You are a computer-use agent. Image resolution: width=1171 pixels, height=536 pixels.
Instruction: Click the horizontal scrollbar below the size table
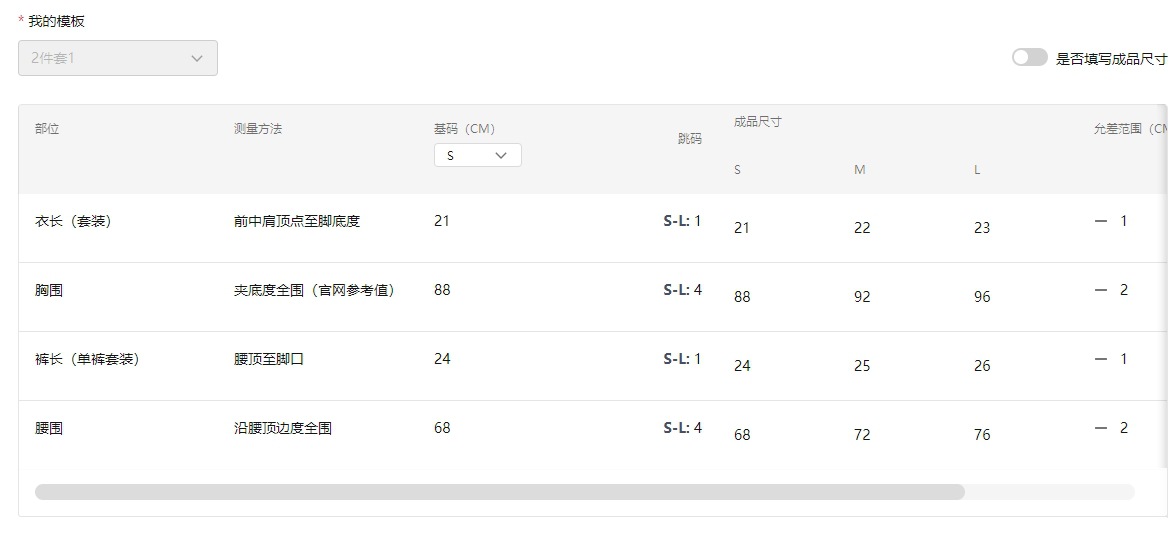point(500,492)
